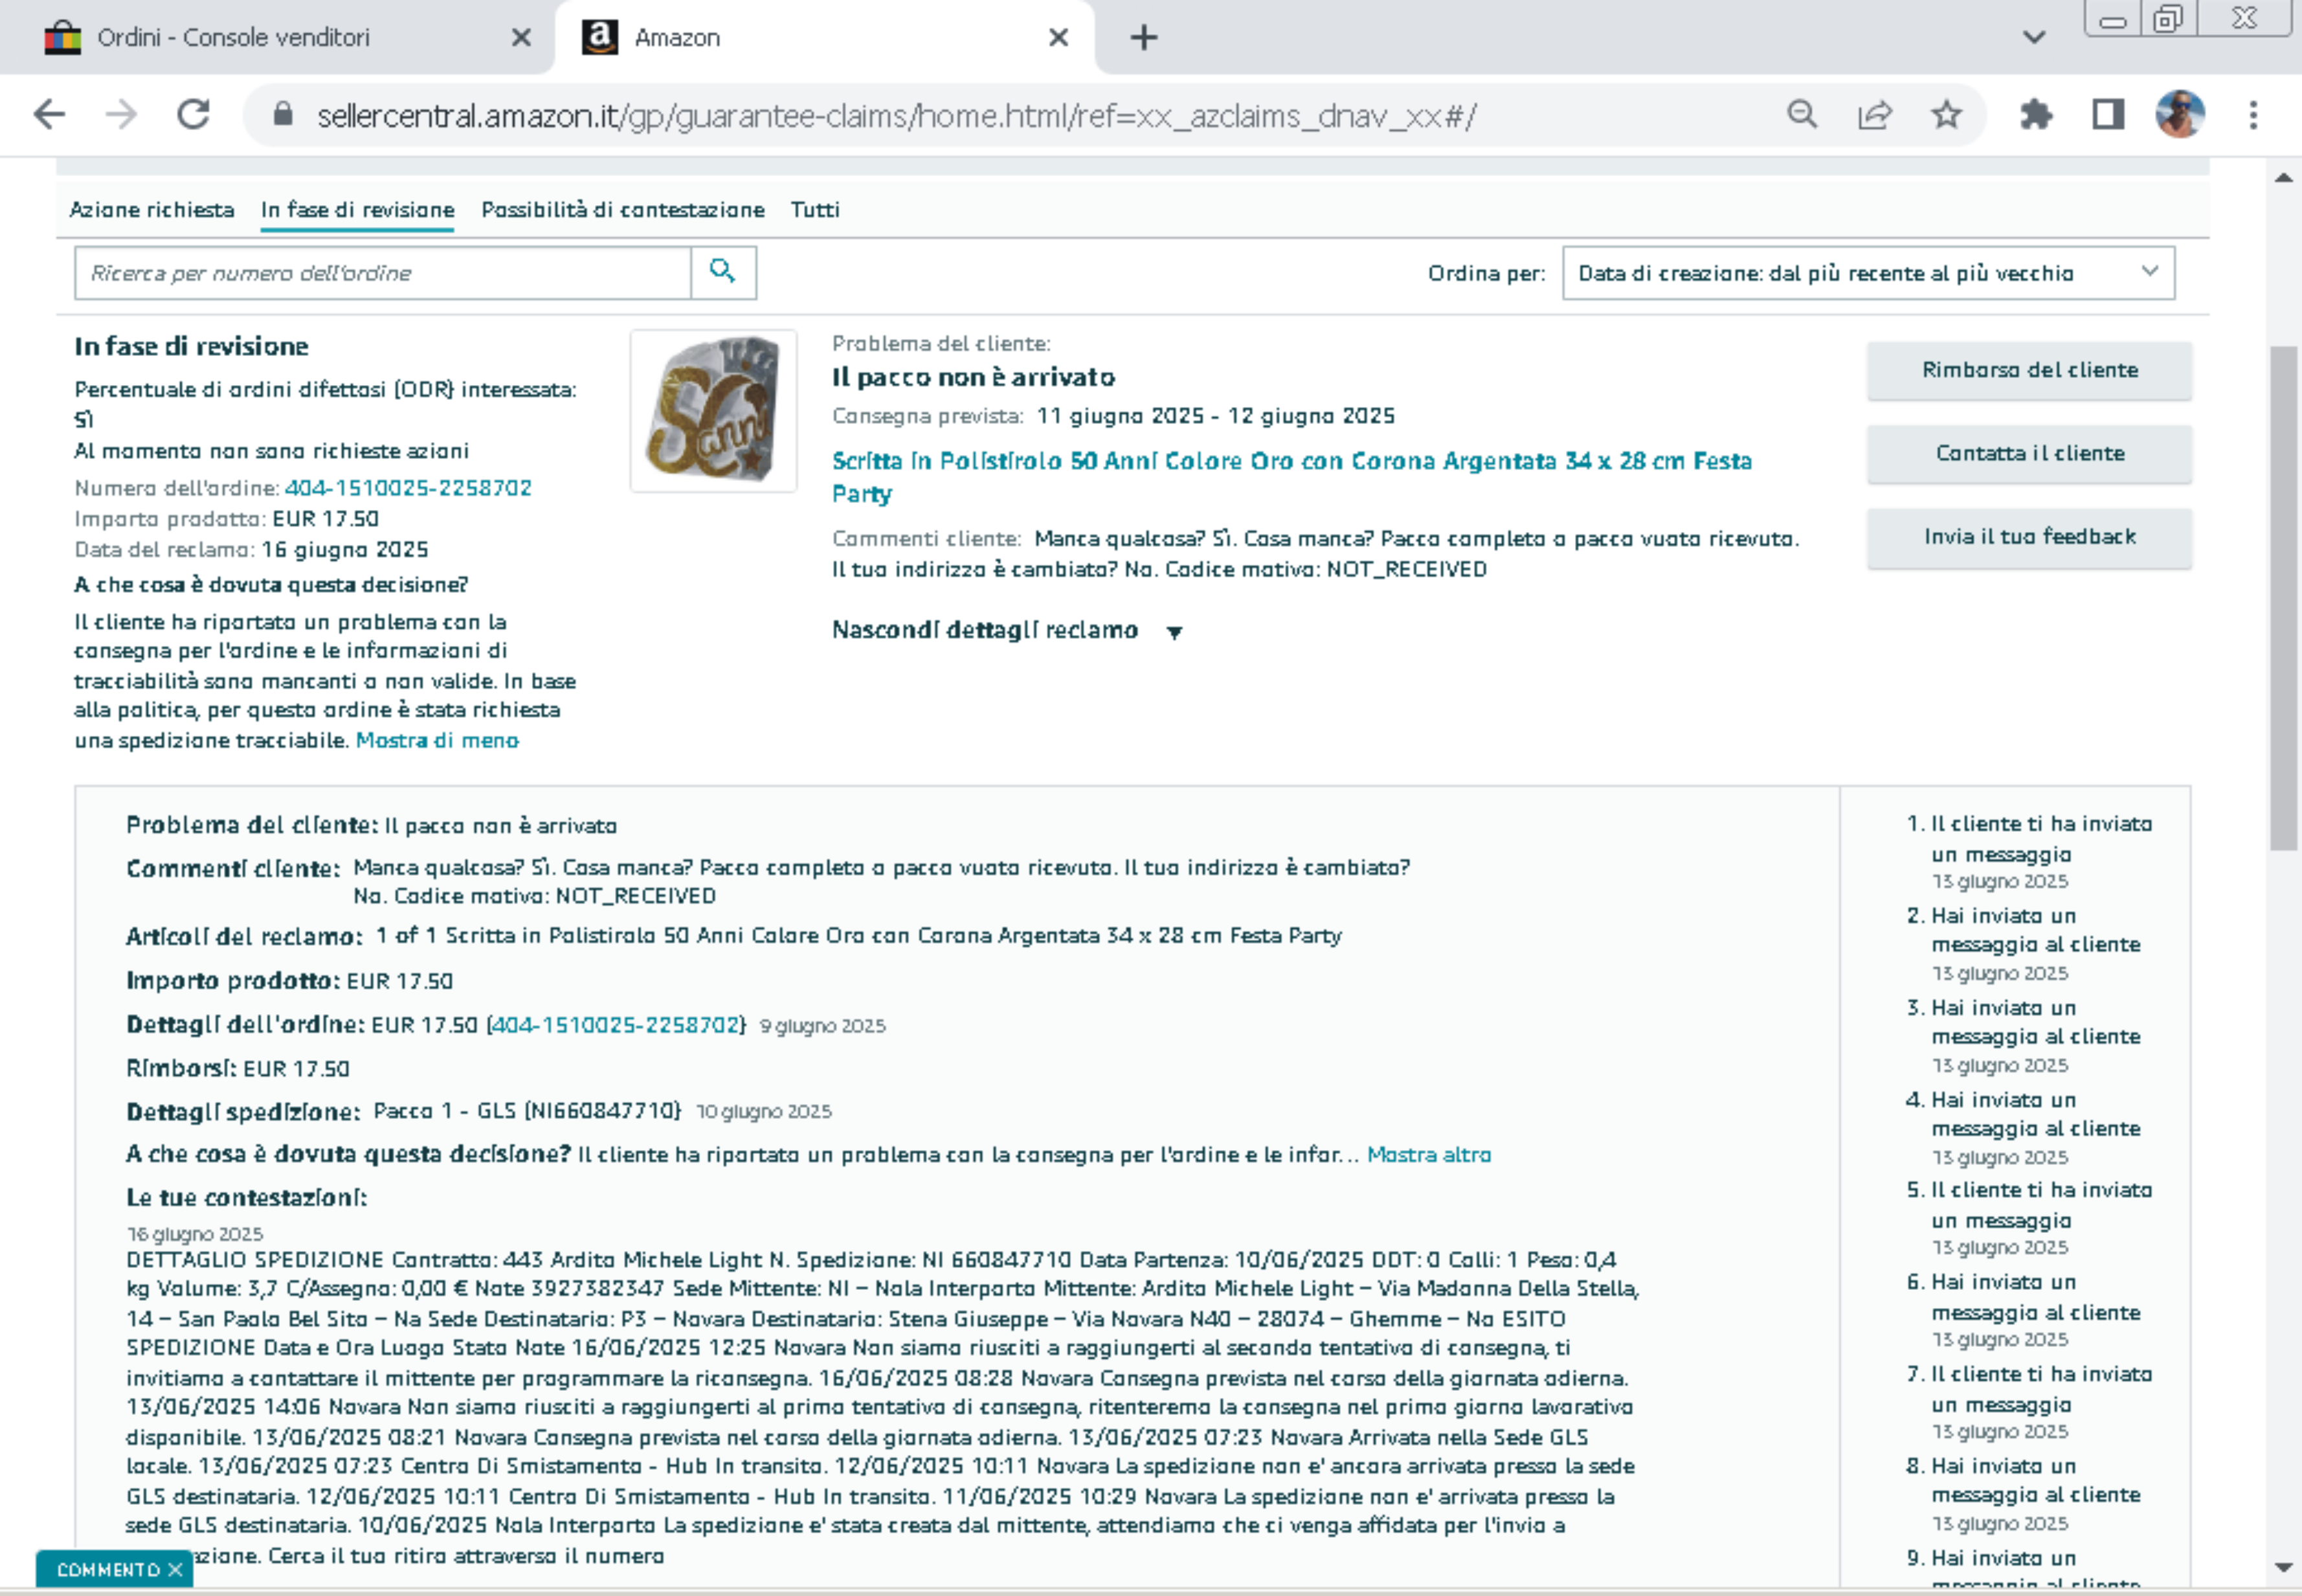Click the page vertical scrollbar thumb
The height and width of the screenshot is (1596, 2302).
click(x=2283, y=598)
